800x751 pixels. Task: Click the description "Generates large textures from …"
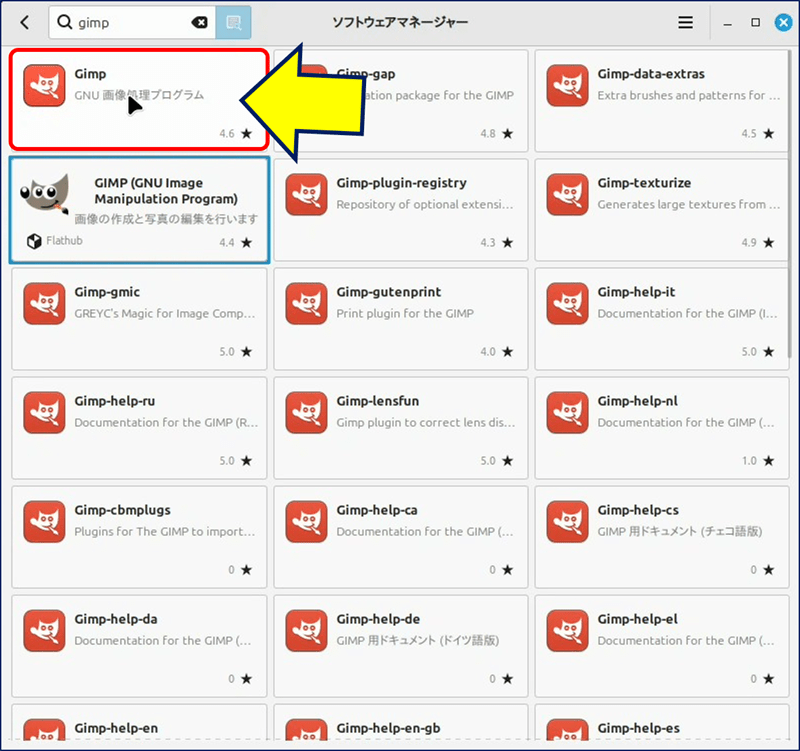pos(689,205)
